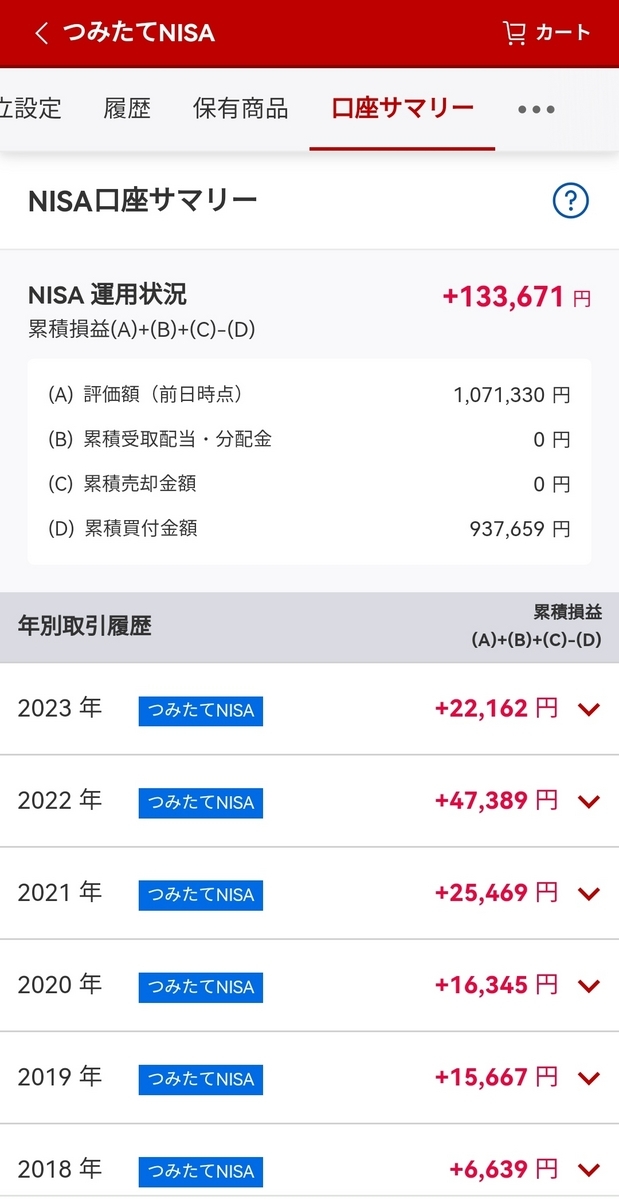The width and height of the screenshot is (619, 1200).
Task: Expand the 2020 年 row chevron
Action: (x=589, y=985)
